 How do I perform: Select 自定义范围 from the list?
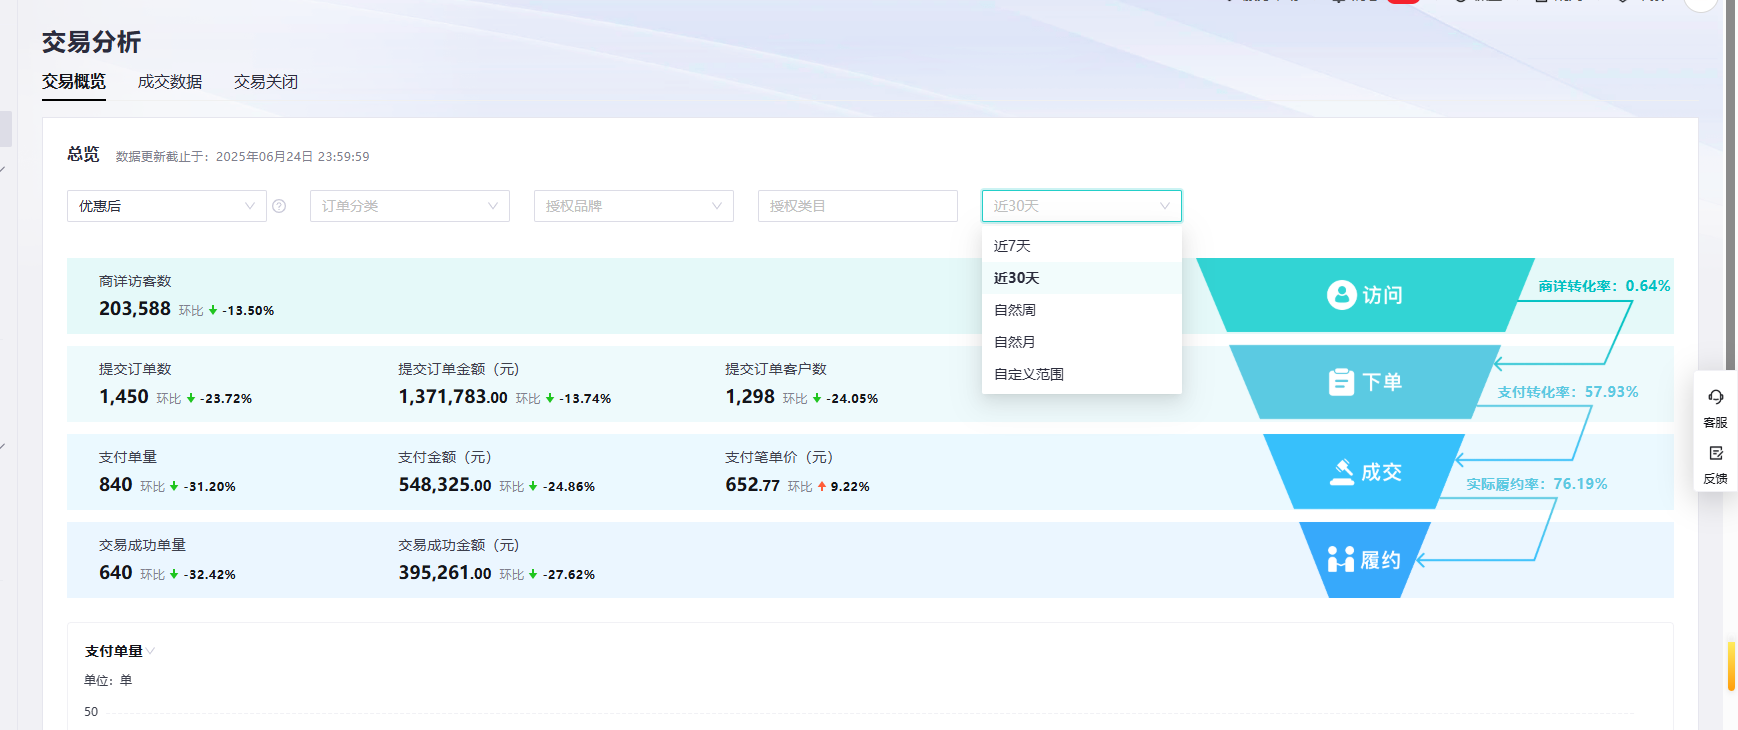pos(1029,374)
